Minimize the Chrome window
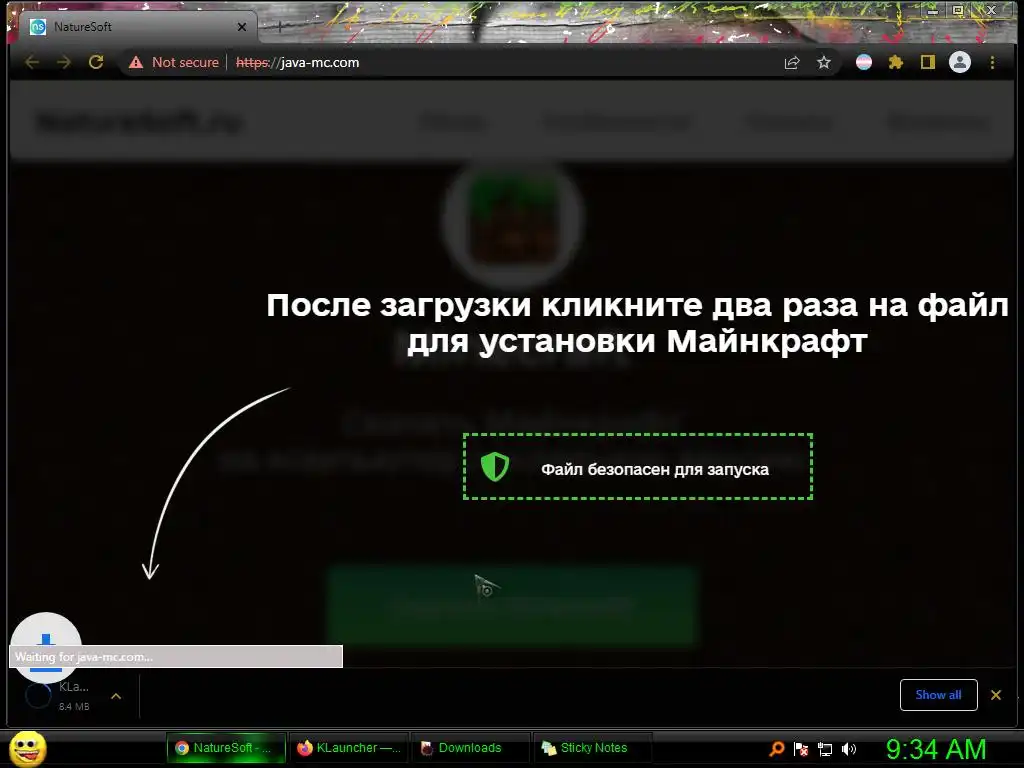The image size is (1024, 768). point(933,10)
